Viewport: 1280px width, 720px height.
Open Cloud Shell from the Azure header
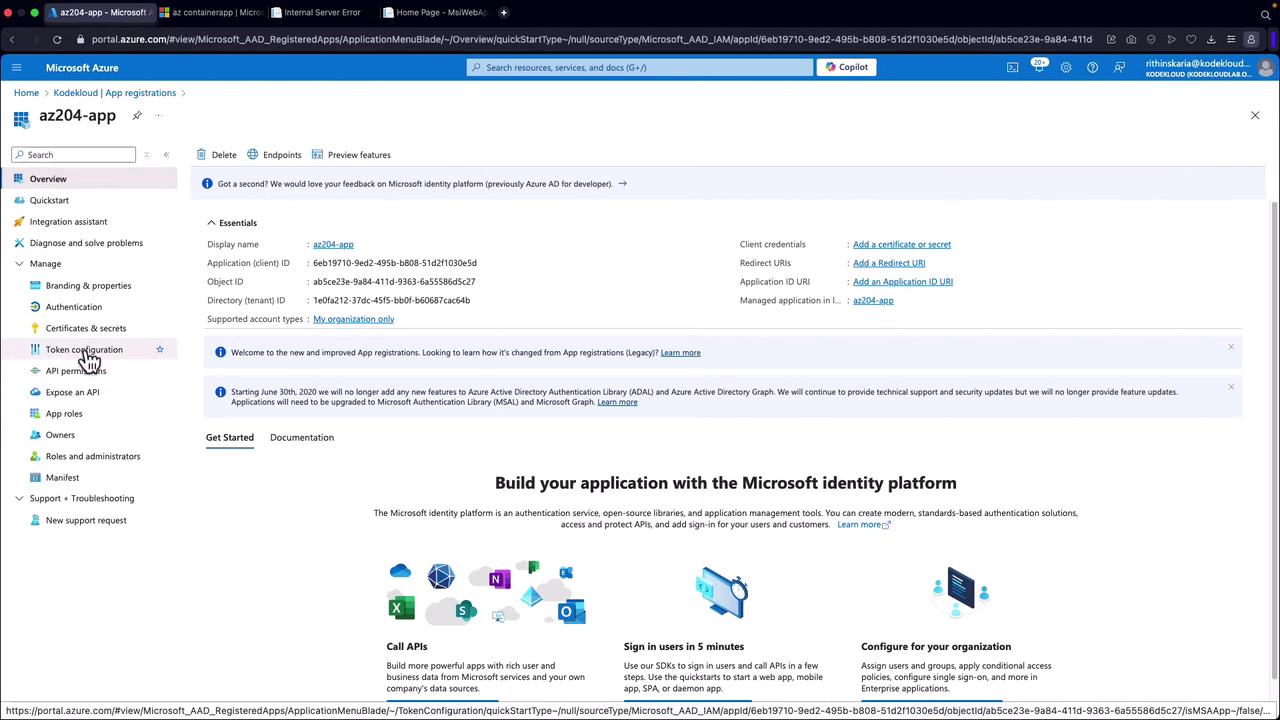tap(1012, 67)
